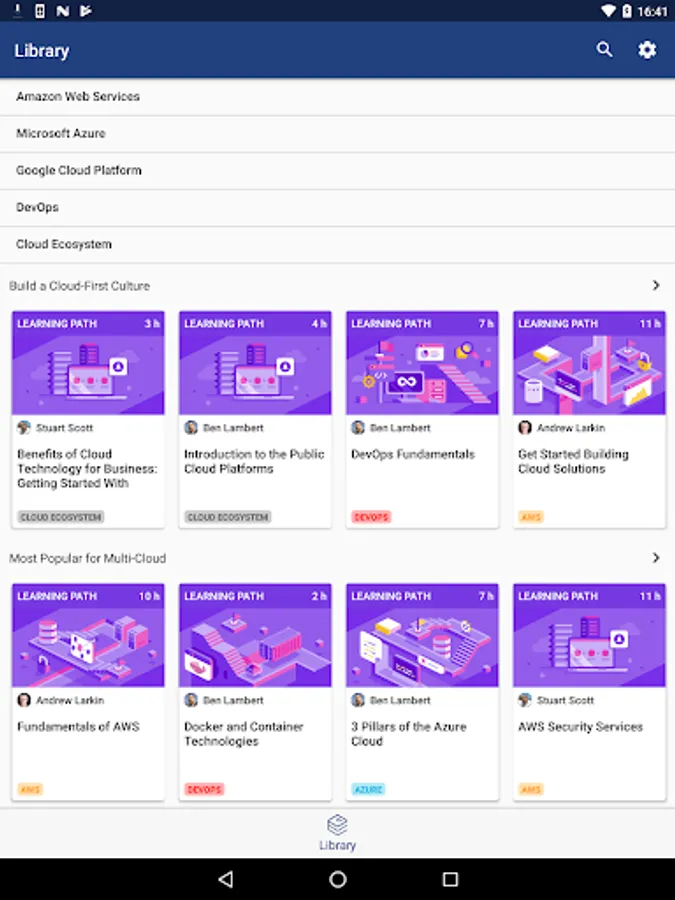Expand Most Popular for Multi-Cloud with chevron
This screenshot has width=675, height=900.
click(x=656, y=558)
